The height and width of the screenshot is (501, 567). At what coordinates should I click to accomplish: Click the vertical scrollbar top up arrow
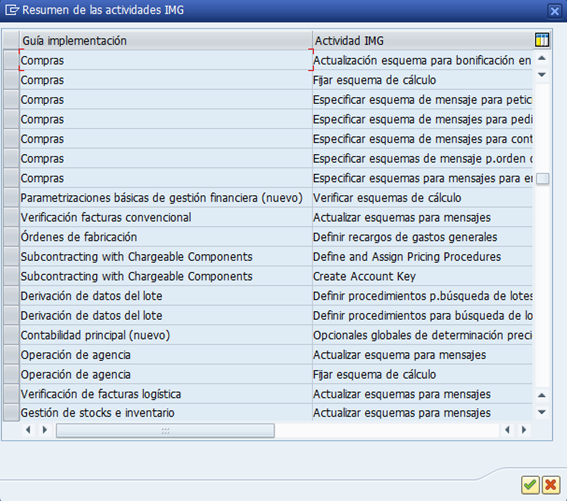542,58
